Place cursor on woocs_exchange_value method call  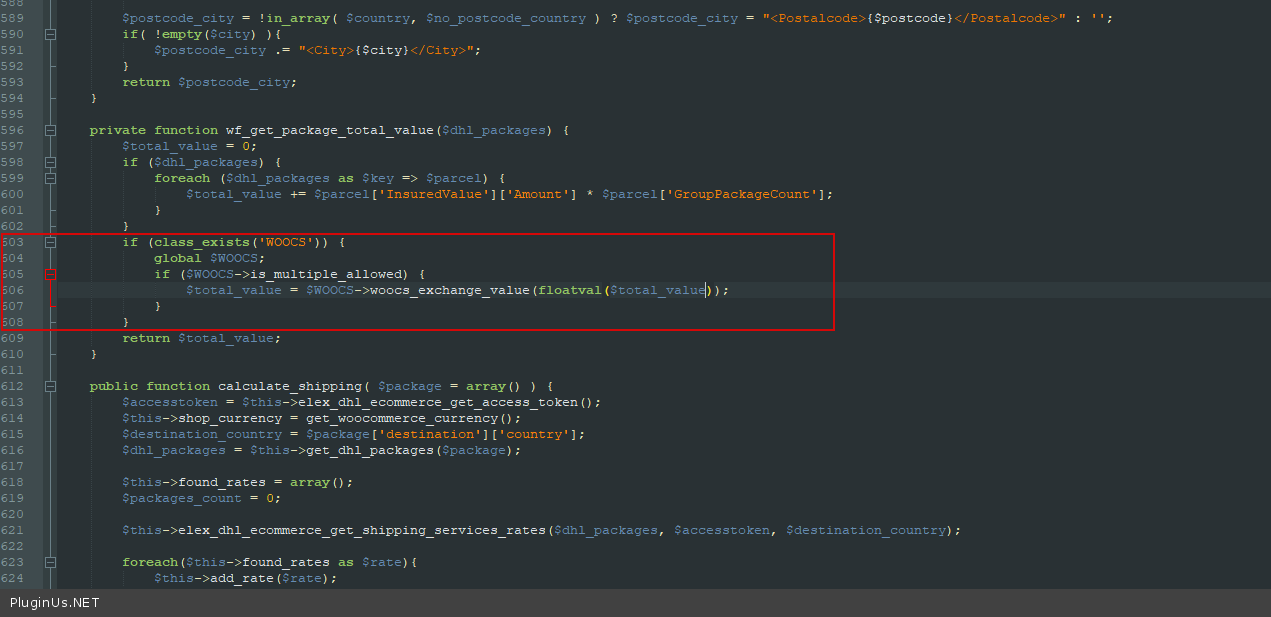(450, 290)
